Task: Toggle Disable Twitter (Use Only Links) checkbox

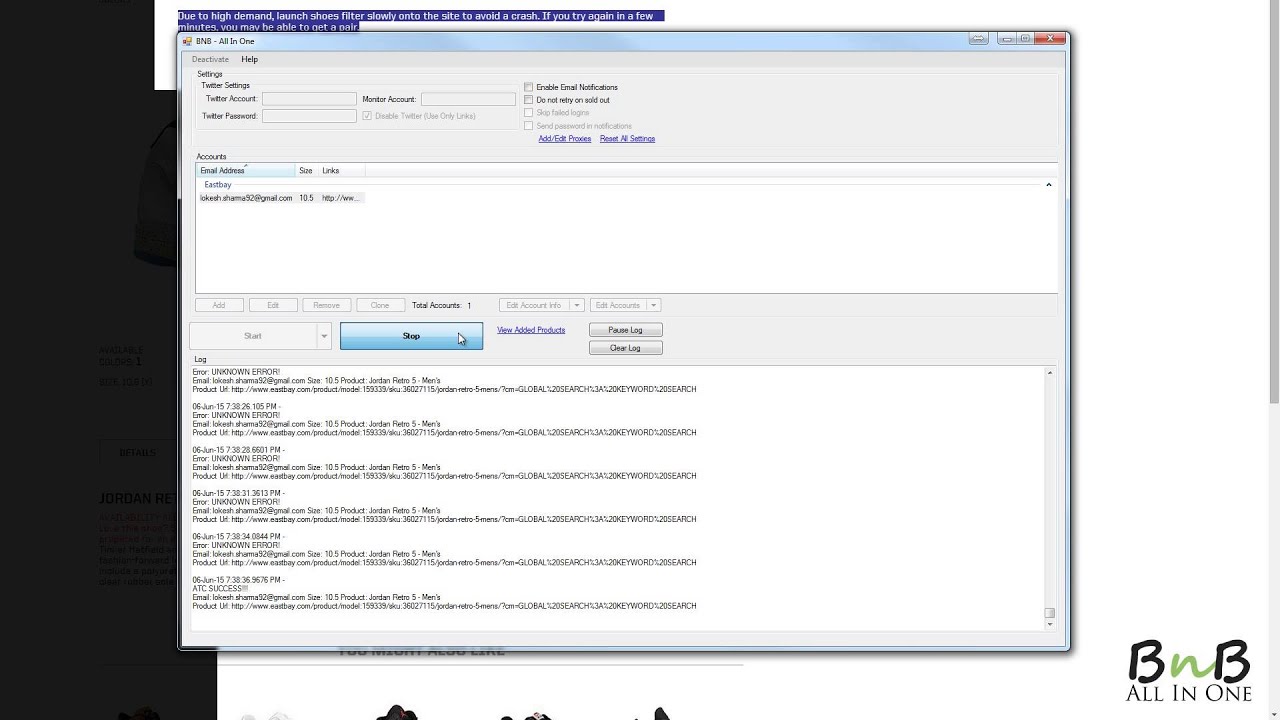Action: (x=367, y=116)
